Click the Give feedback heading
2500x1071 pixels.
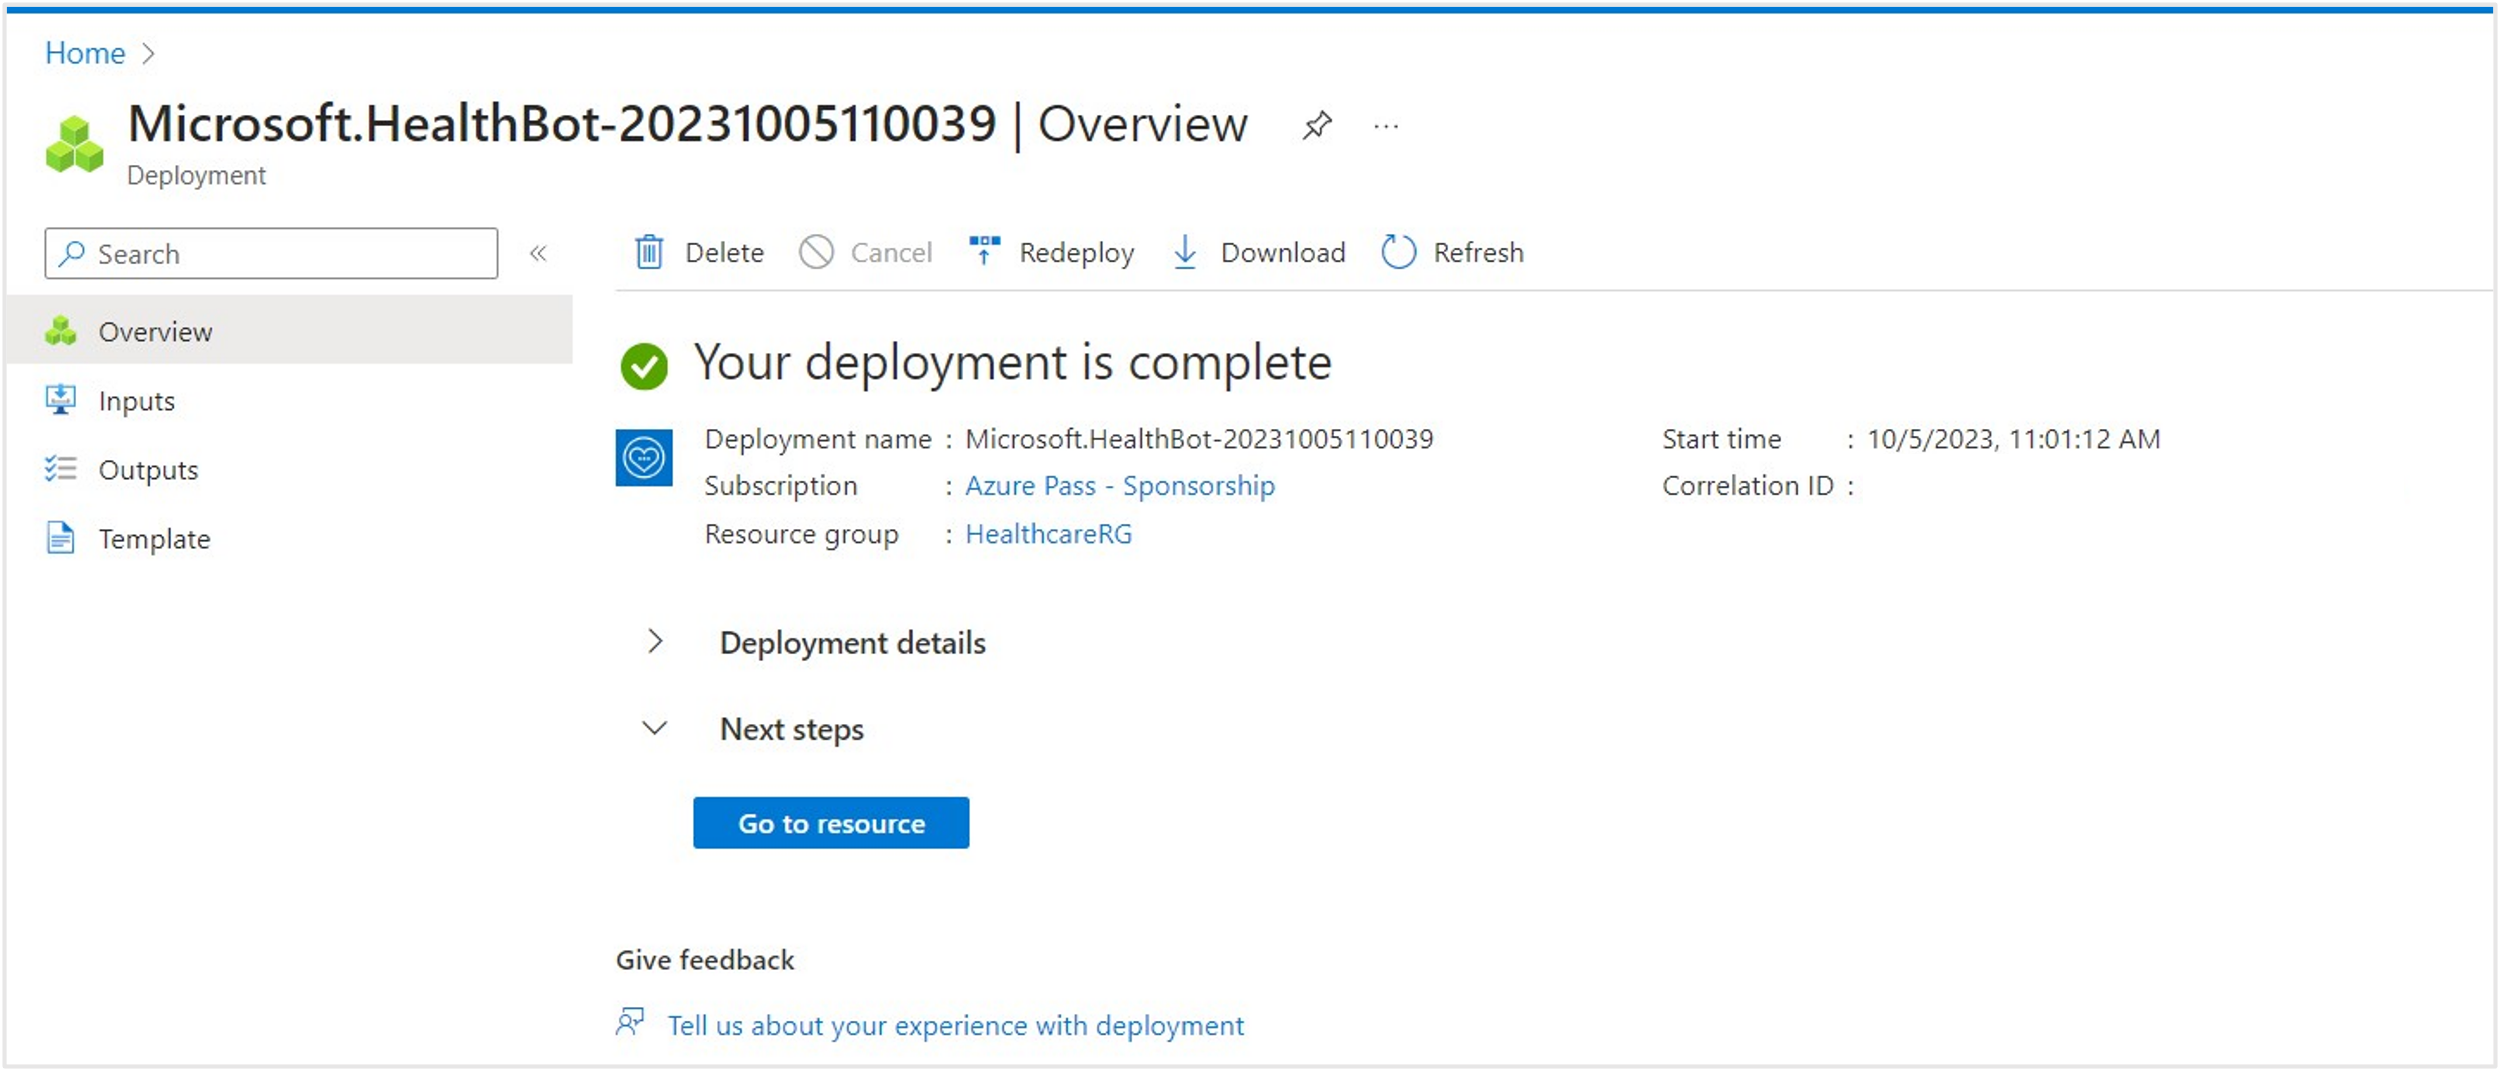coord(704,960)
